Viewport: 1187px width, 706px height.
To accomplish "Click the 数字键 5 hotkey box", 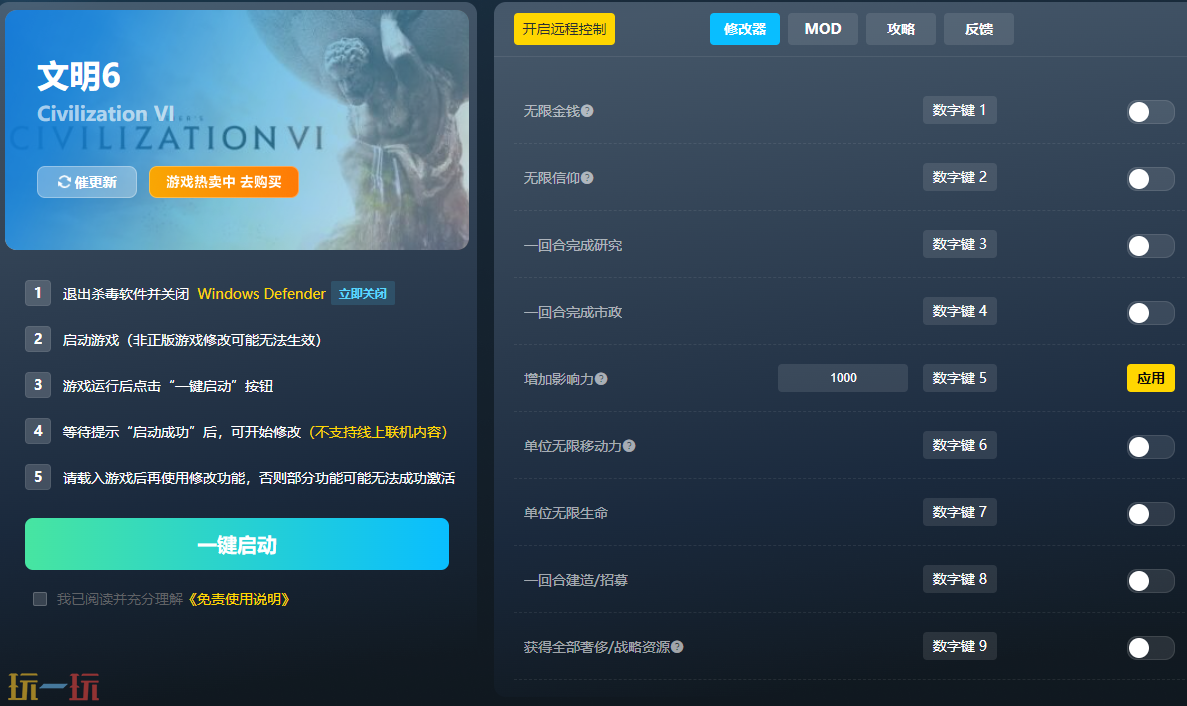I will [x=959, y=378].
